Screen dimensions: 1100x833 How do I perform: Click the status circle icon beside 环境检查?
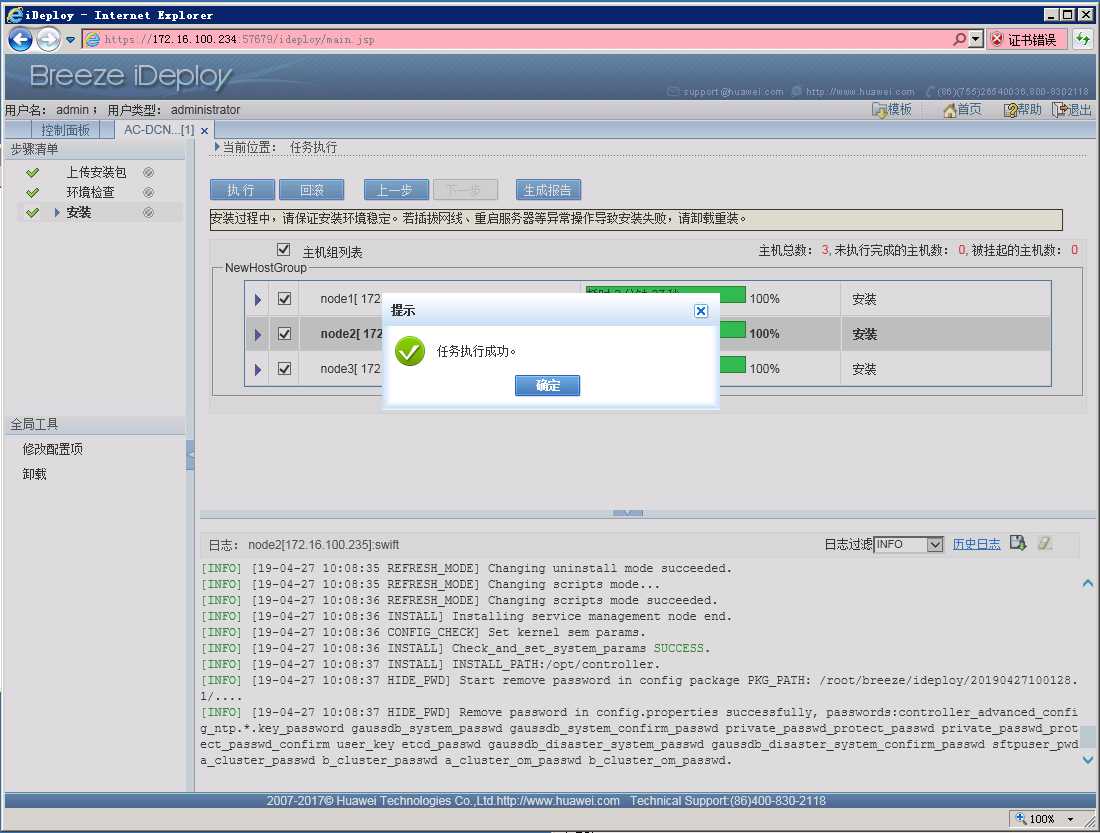pyautogui.click(x=148, y=192)
